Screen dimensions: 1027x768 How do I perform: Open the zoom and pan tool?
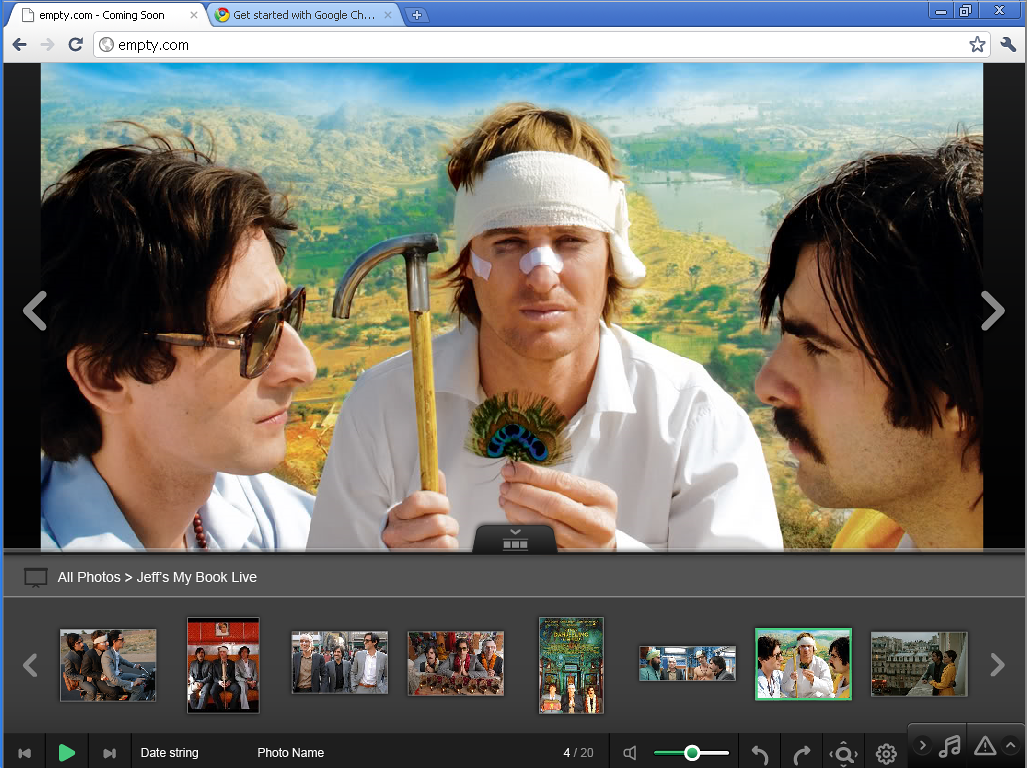tap(844, 754)
